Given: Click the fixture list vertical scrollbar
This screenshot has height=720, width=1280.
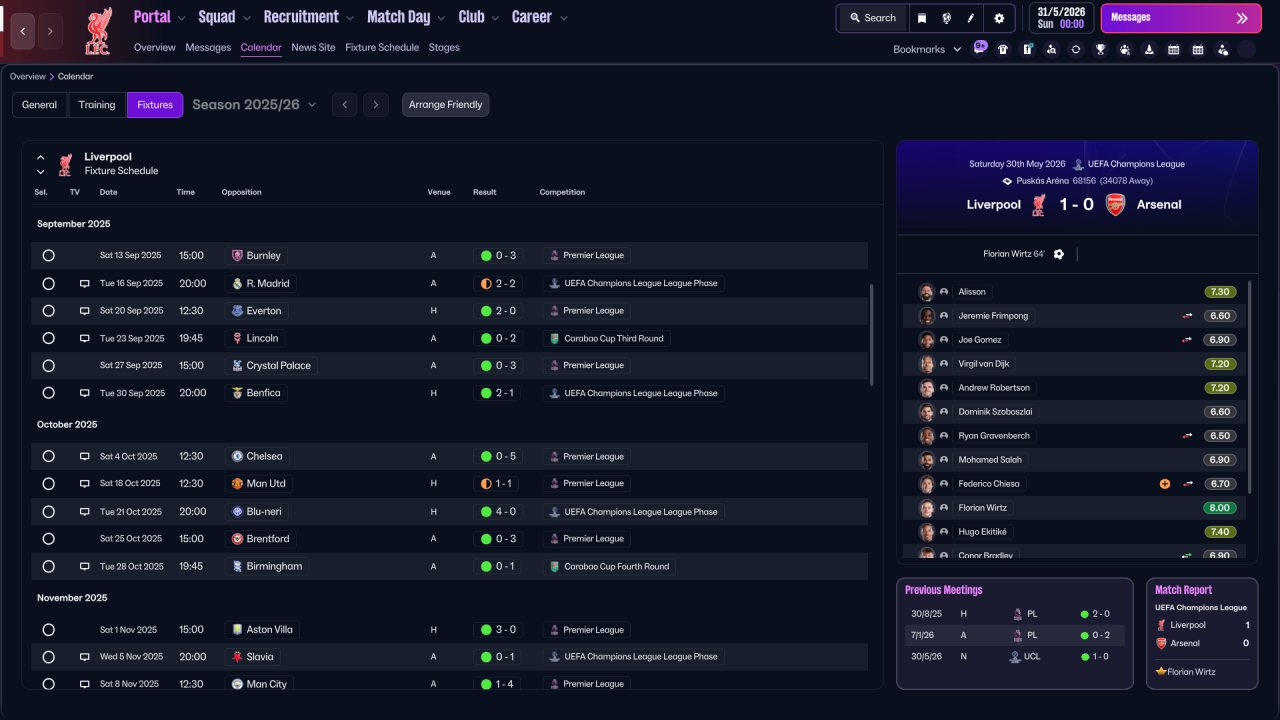Looking at the screenshot, I should [873, 335].
